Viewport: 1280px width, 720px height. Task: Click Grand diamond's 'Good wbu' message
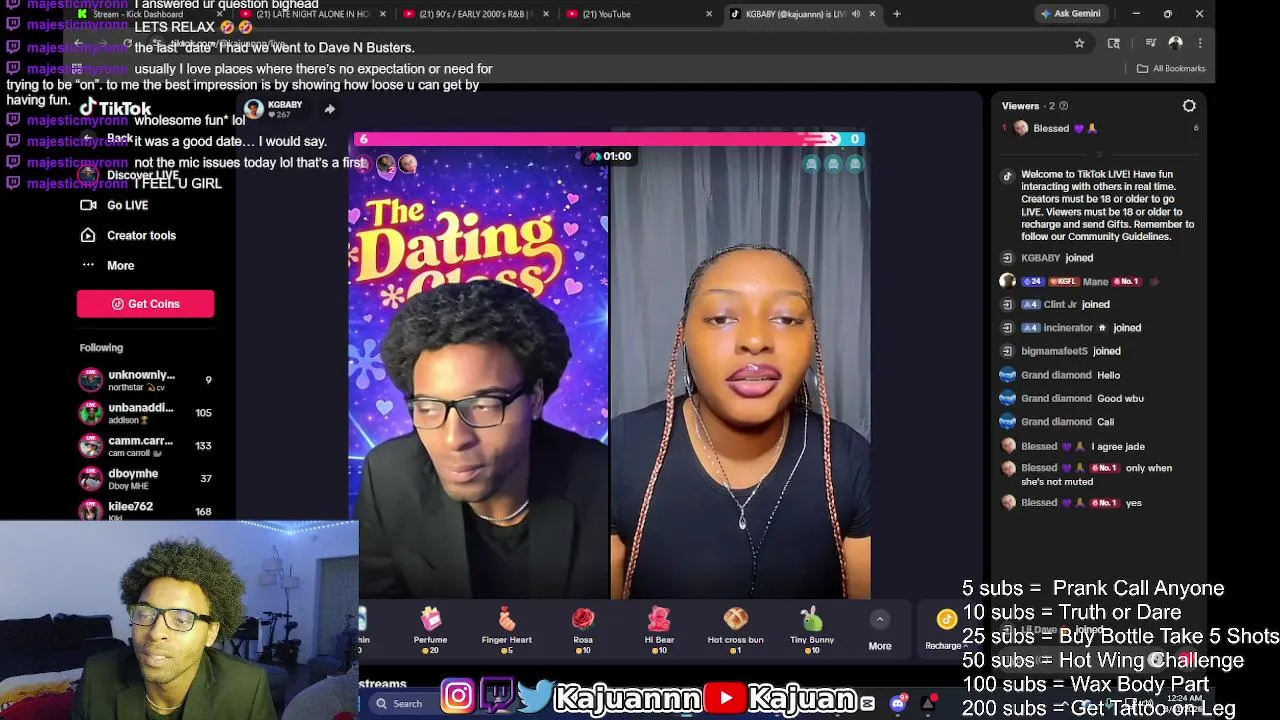(1072, 398)
